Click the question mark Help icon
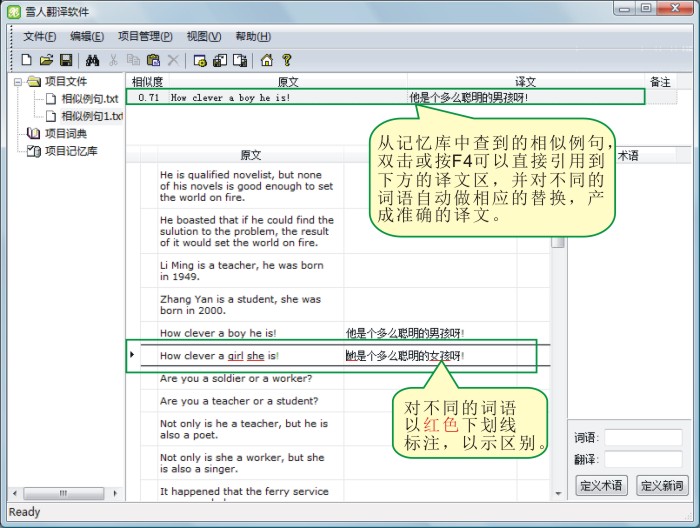Image resolution: width=700 pixels, height=528 pixels. 287,61
